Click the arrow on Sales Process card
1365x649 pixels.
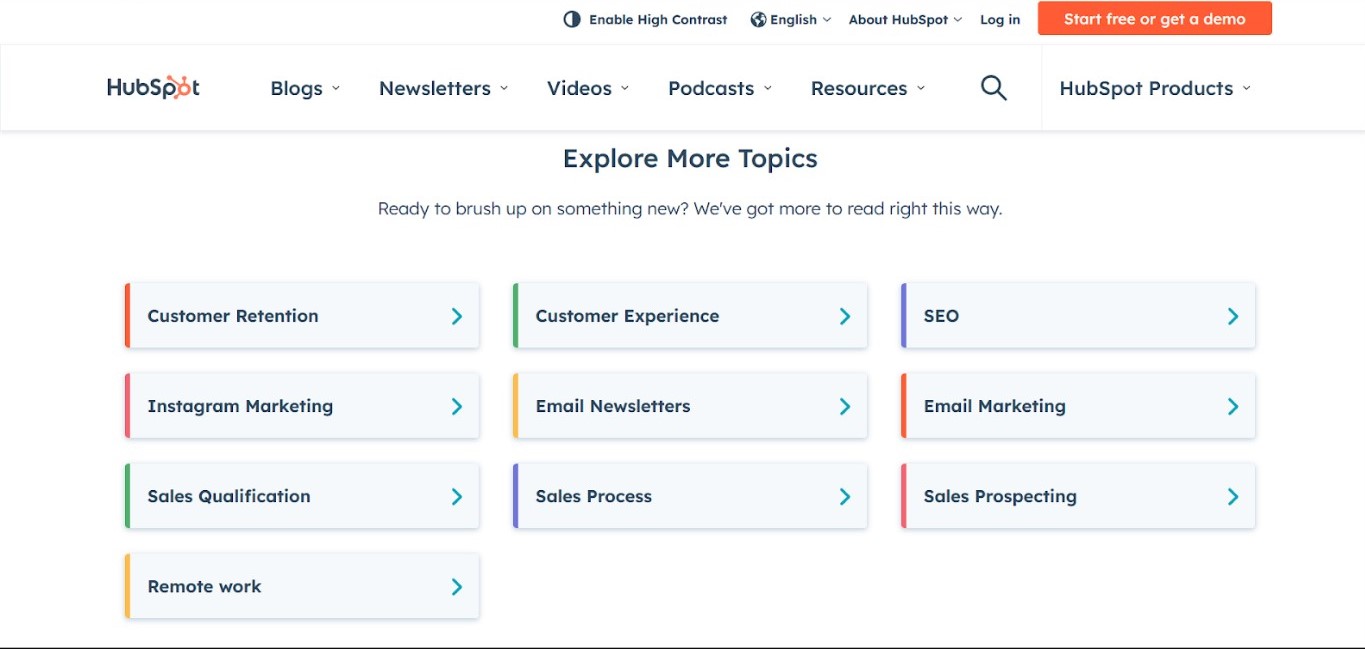(x=845, y=497)
